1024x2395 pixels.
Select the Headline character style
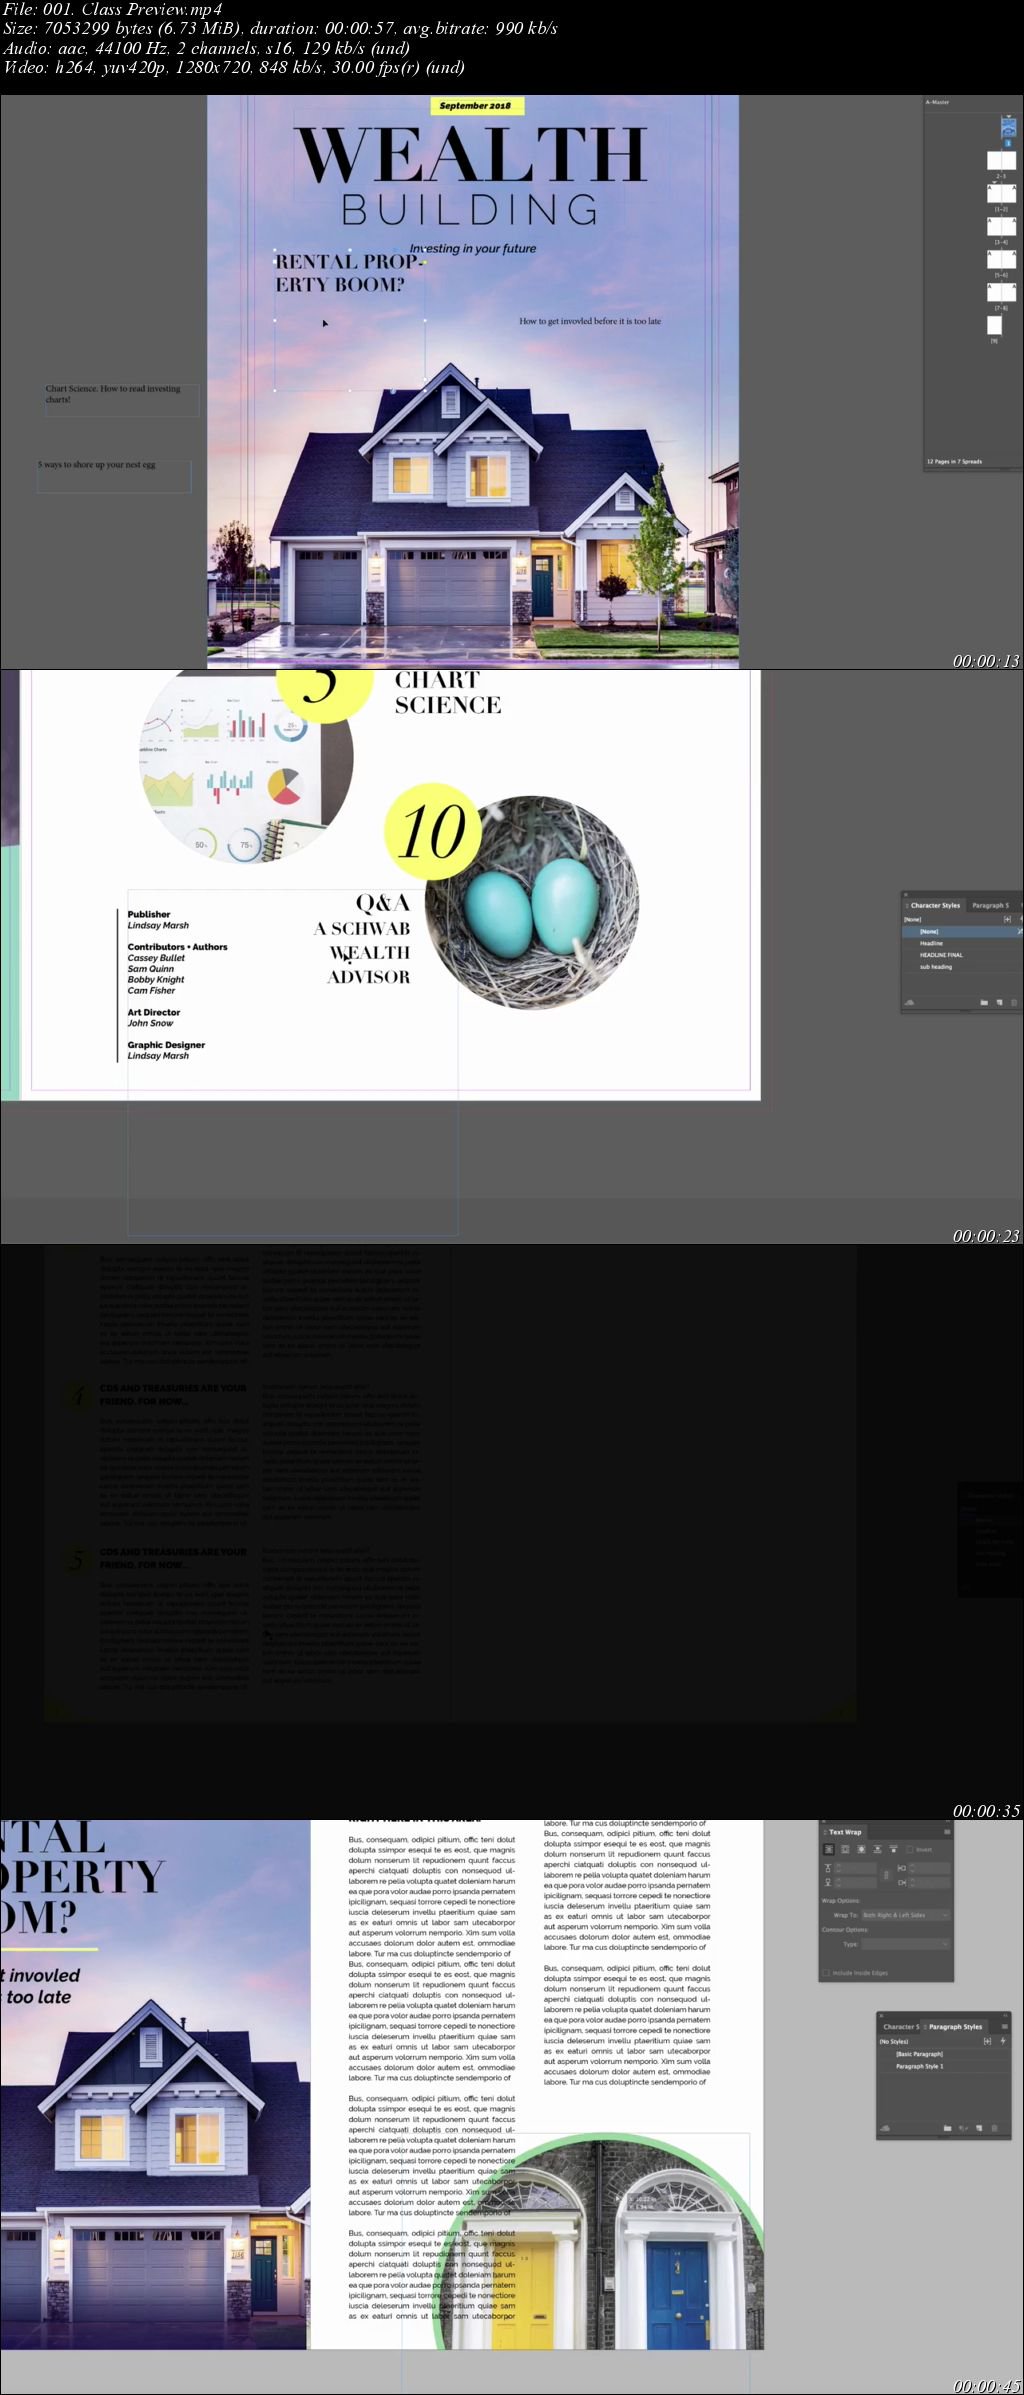[962, 943]
